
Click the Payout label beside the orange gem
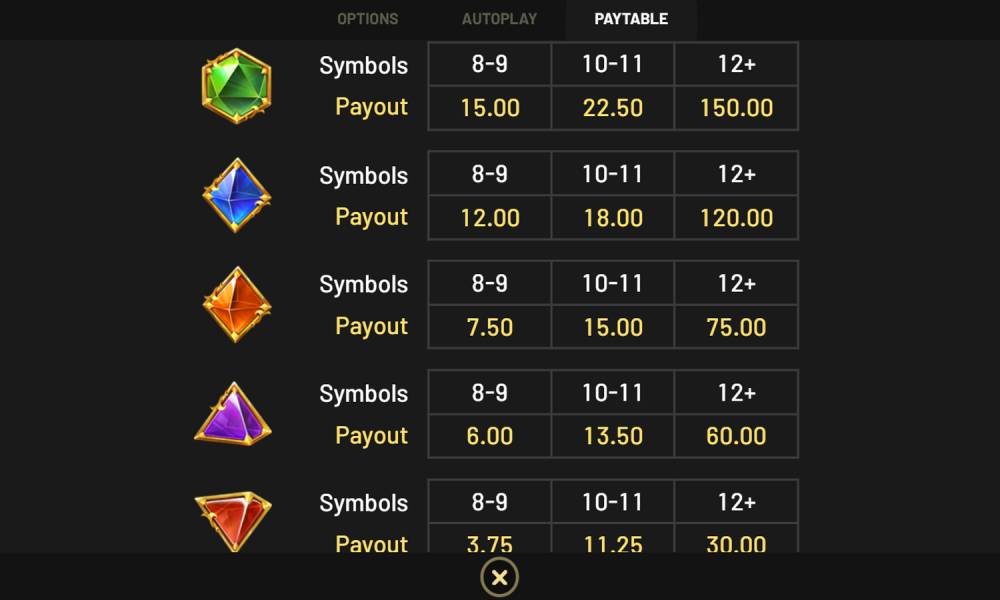(x=371, y=326)
